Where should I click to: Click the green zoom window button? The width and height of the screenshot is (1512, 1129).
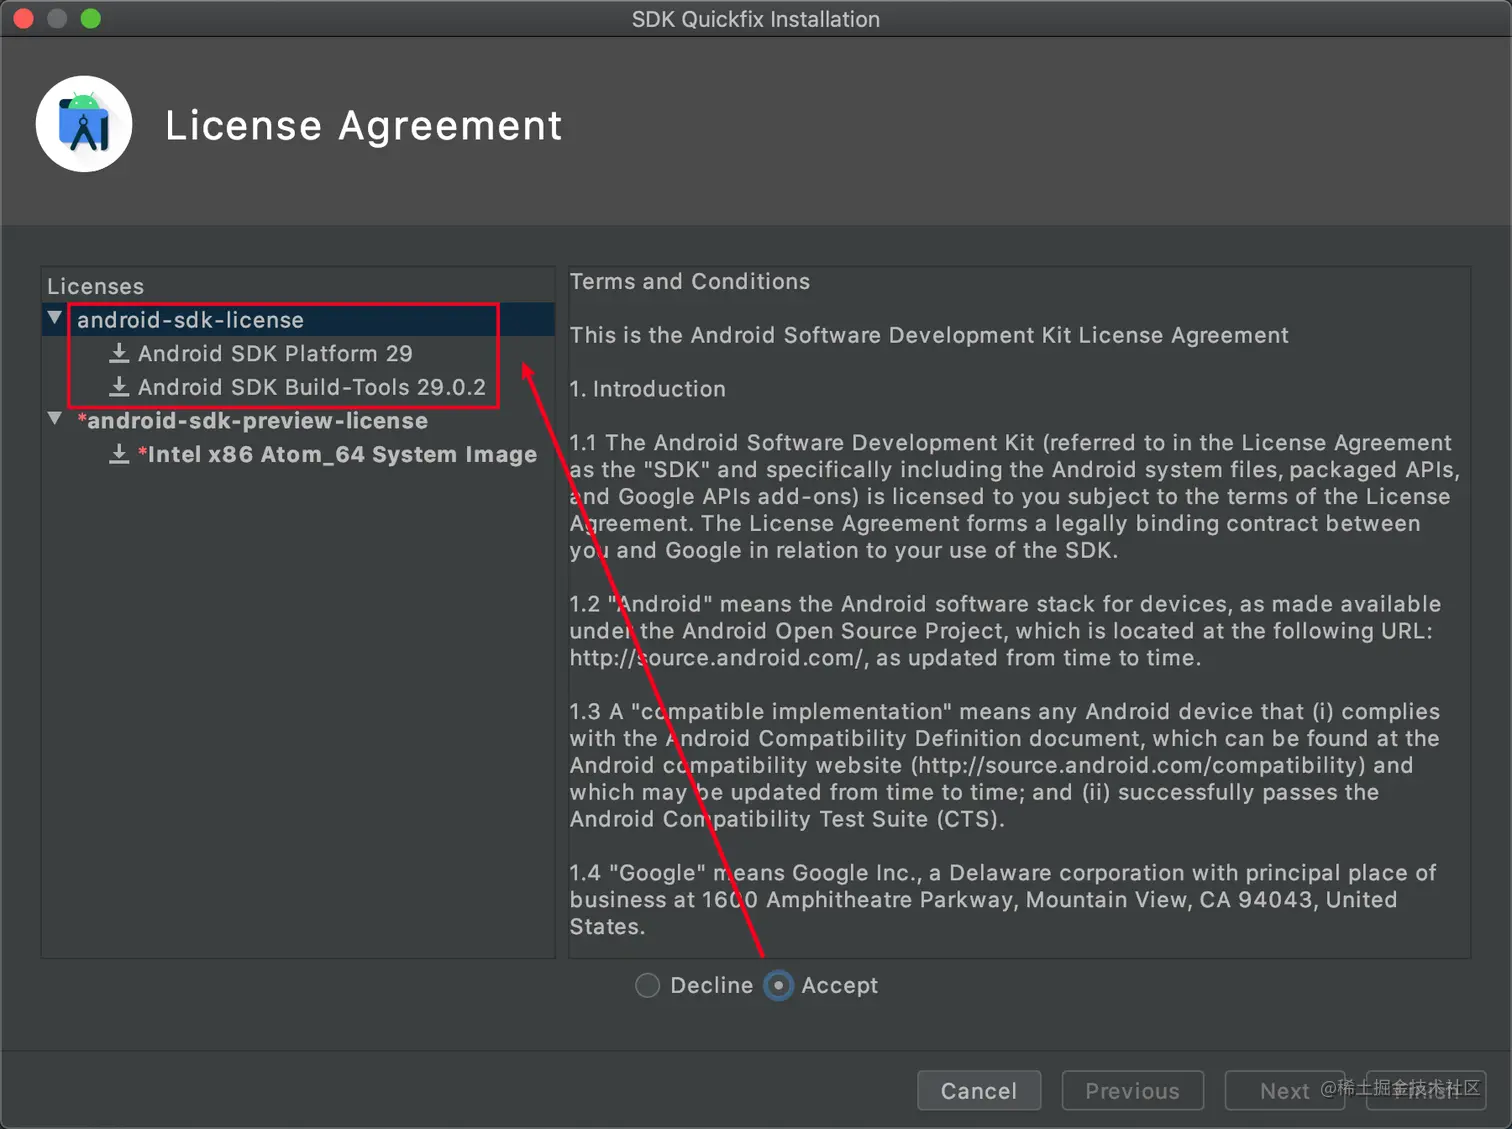90,19
